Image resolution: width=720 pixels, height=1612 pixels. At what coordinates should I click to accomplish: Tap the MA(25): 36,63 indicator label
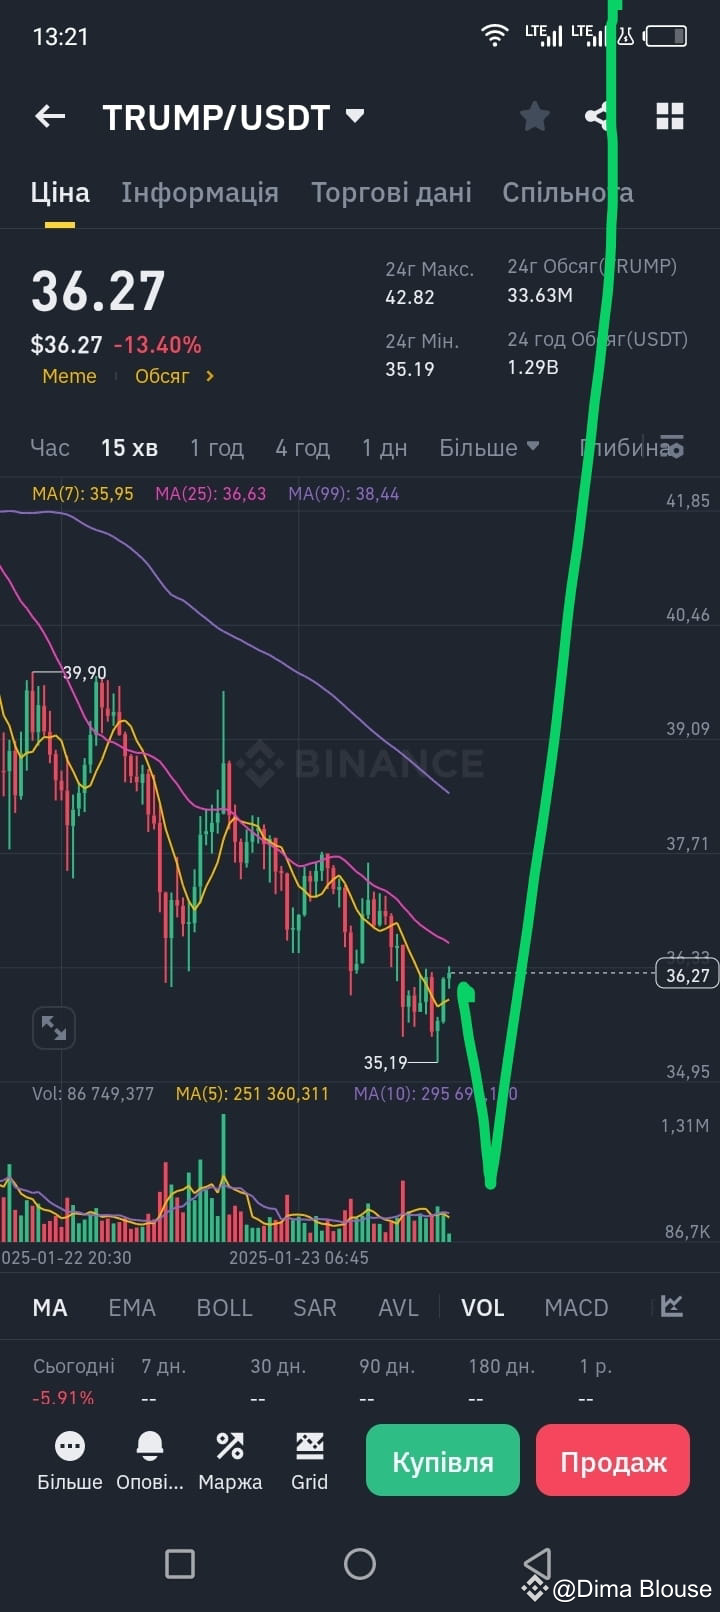(211, 494)
